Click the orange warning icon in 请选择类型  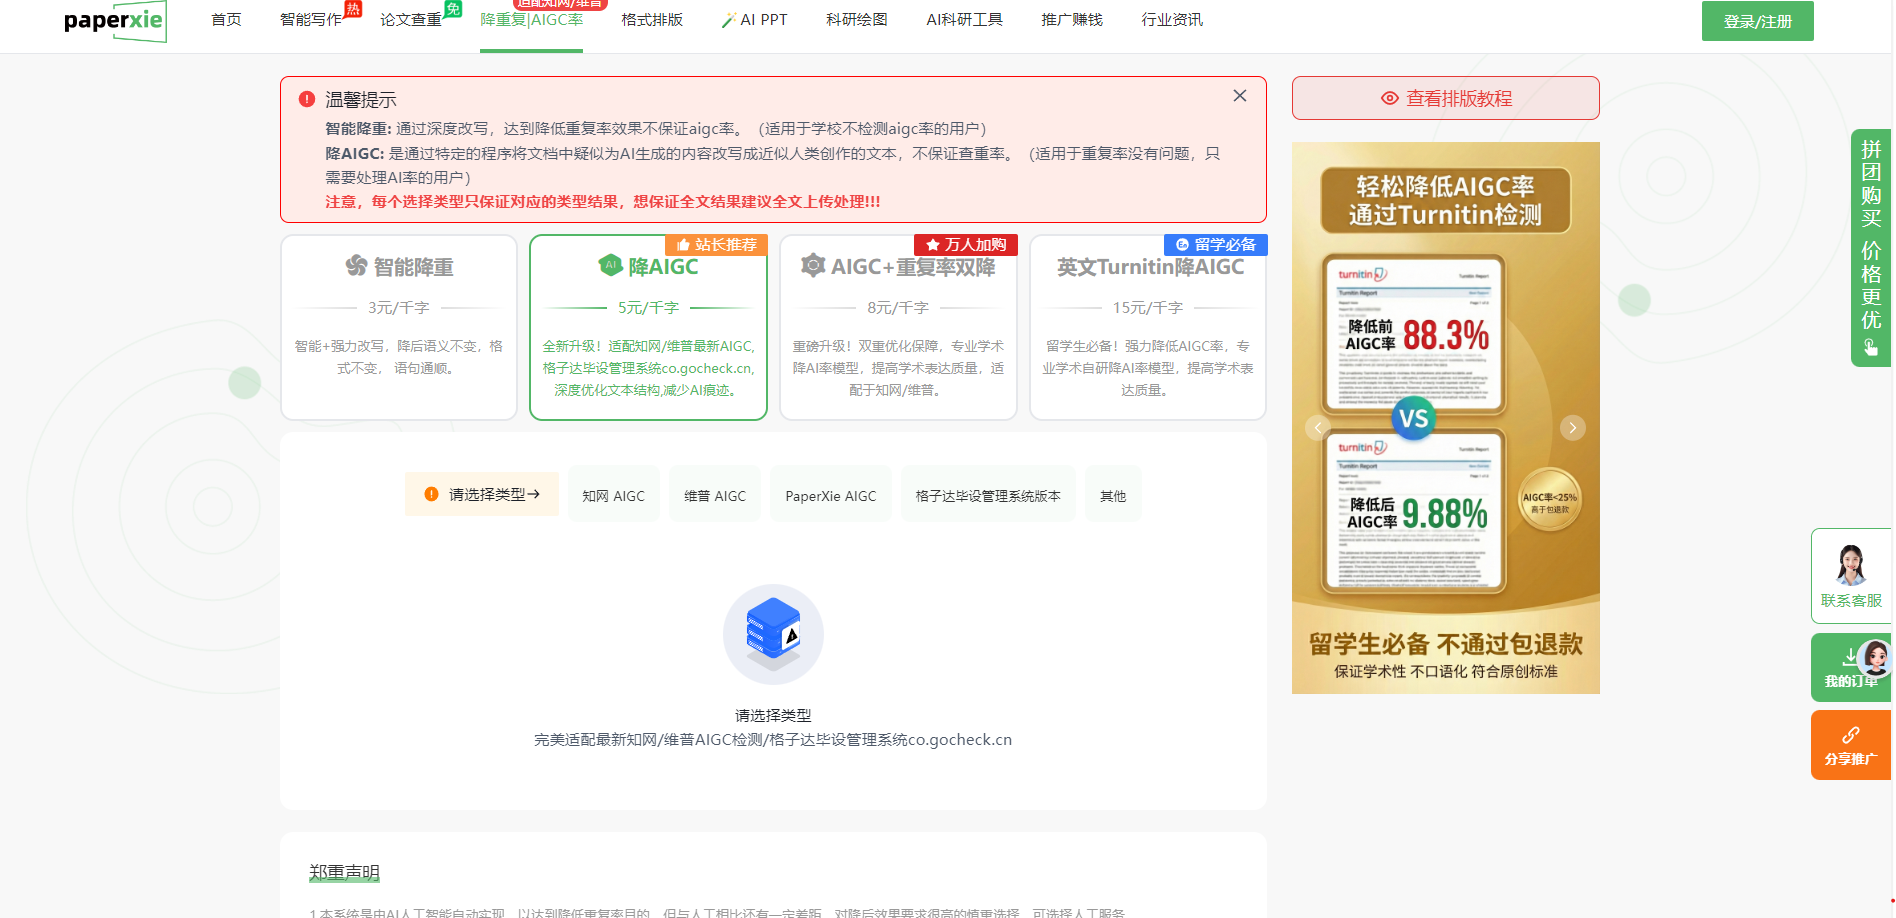431,494
